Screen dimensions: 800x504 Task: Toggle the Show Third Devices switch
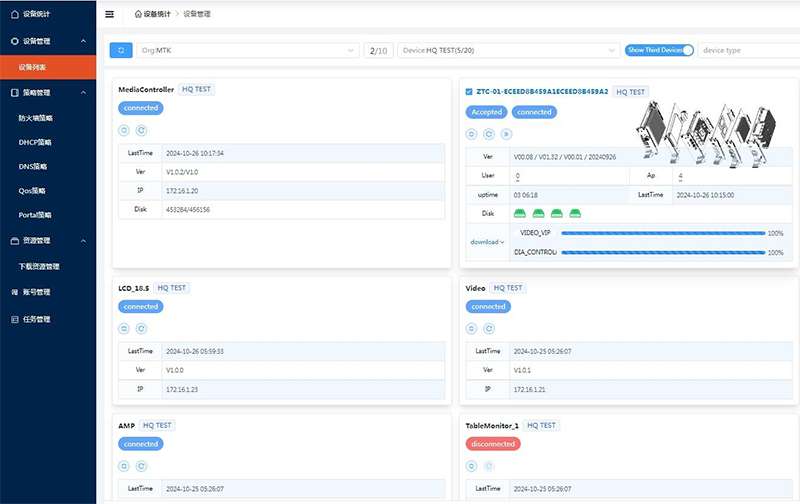[659, 50]
